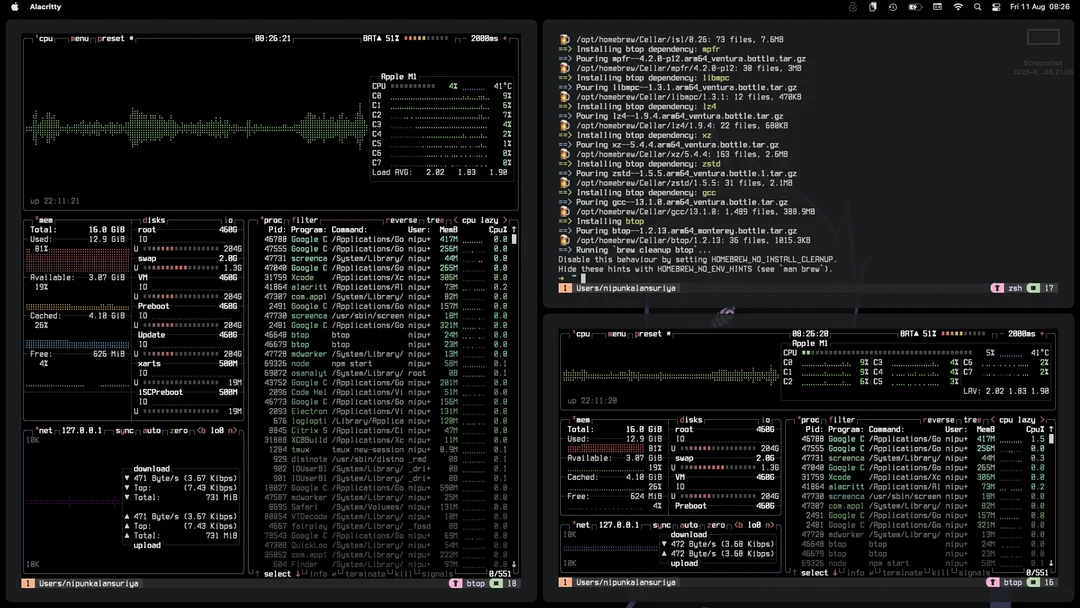Toggle tree view in left btop proc panel
Screen dimensions: 1080x608
click(x=434, y=220)
